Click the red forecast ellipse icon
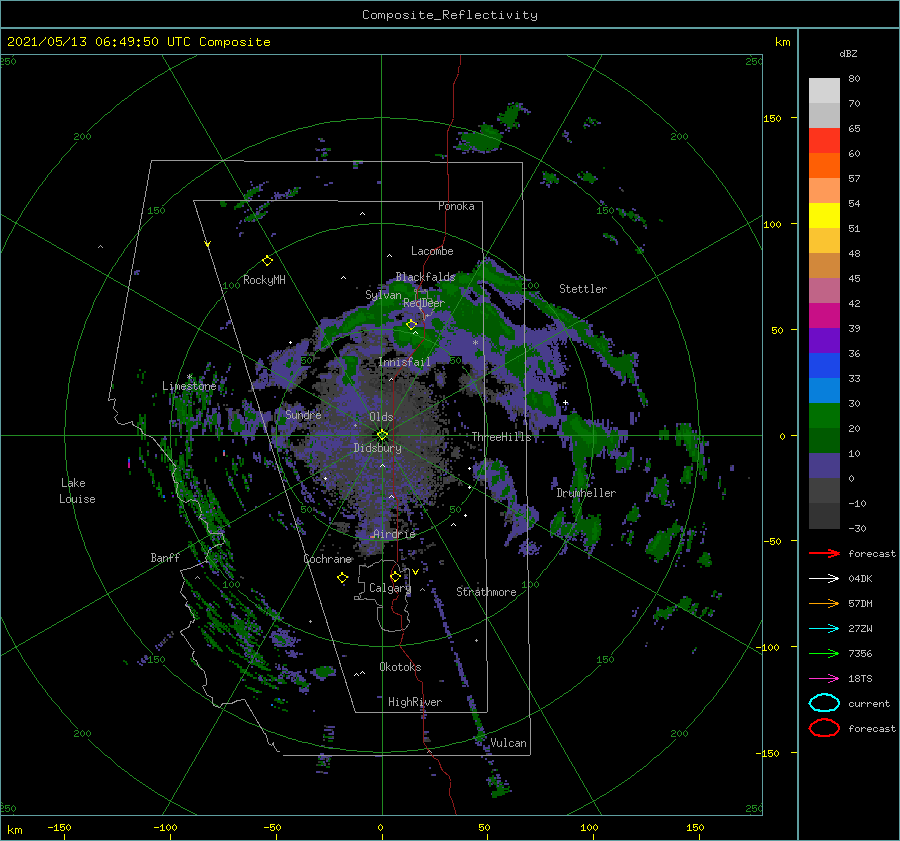This screenshot has height=841, width=900. coord(824,728)
